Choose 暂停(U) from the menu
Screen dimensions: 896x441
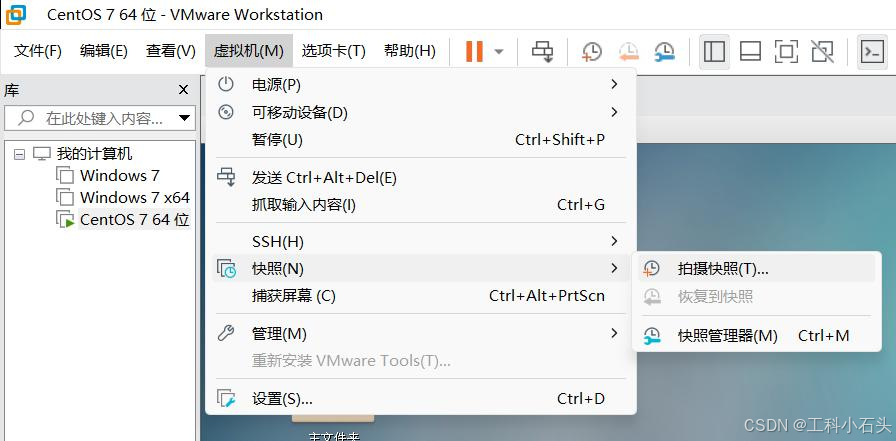(x=421, y=139)
